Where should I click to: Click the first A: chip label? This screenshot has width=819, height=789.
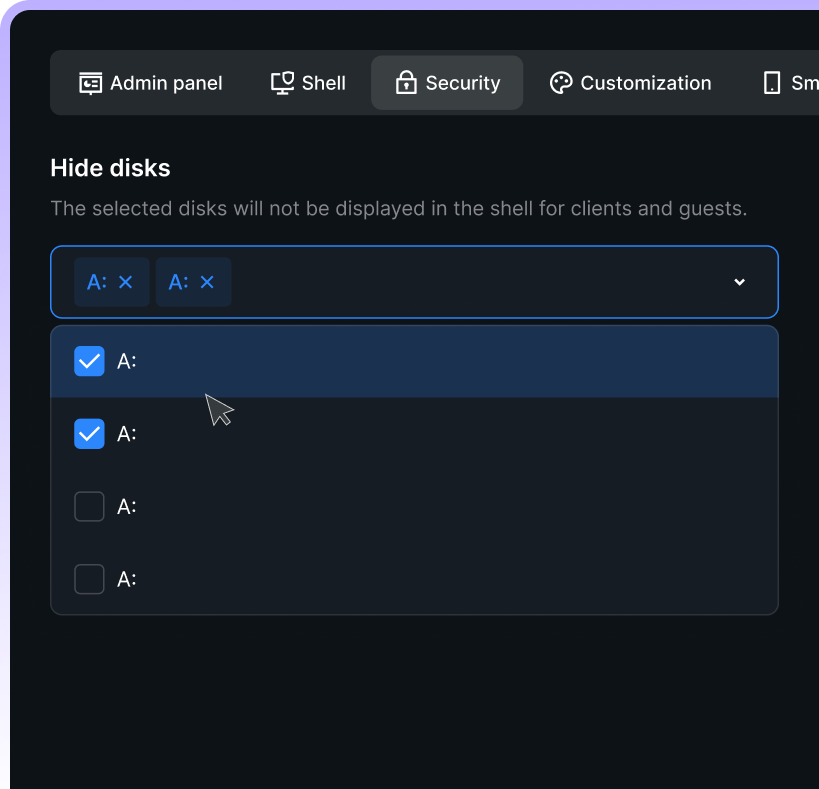97,282
